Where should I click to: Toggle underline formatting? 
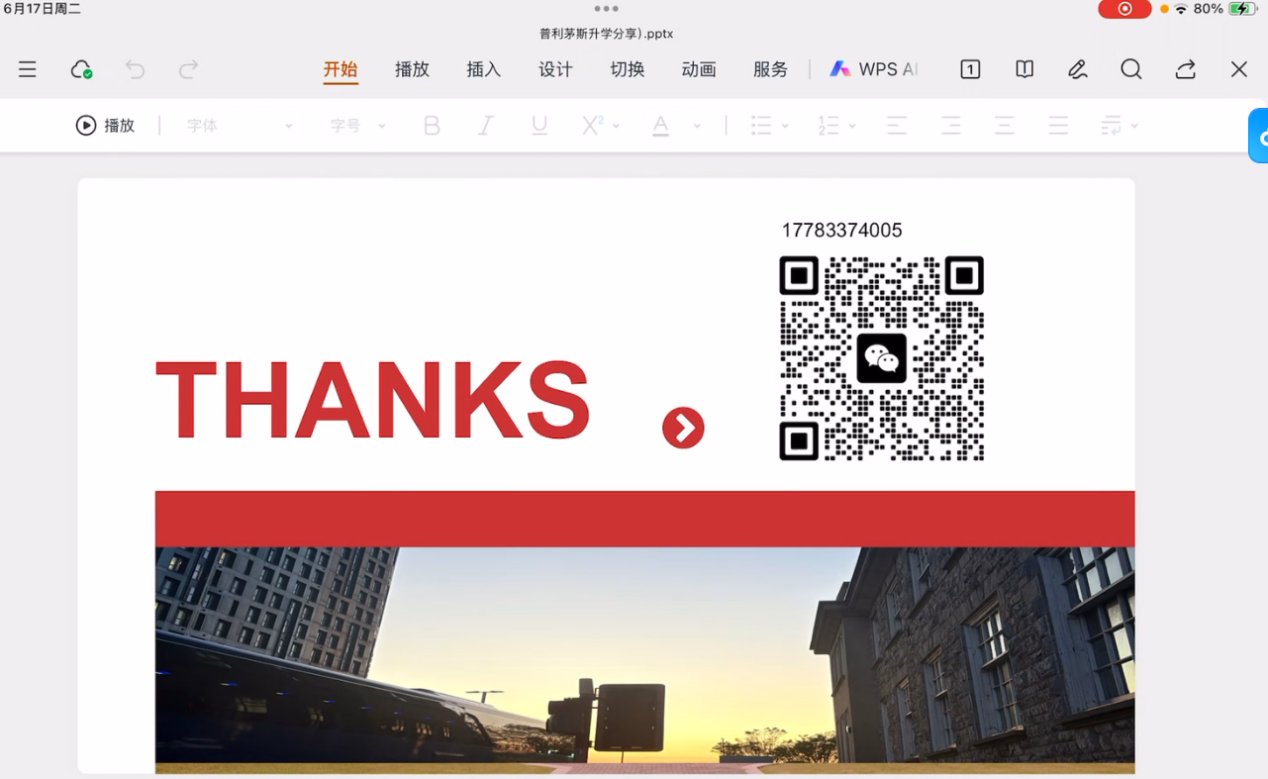540,126
